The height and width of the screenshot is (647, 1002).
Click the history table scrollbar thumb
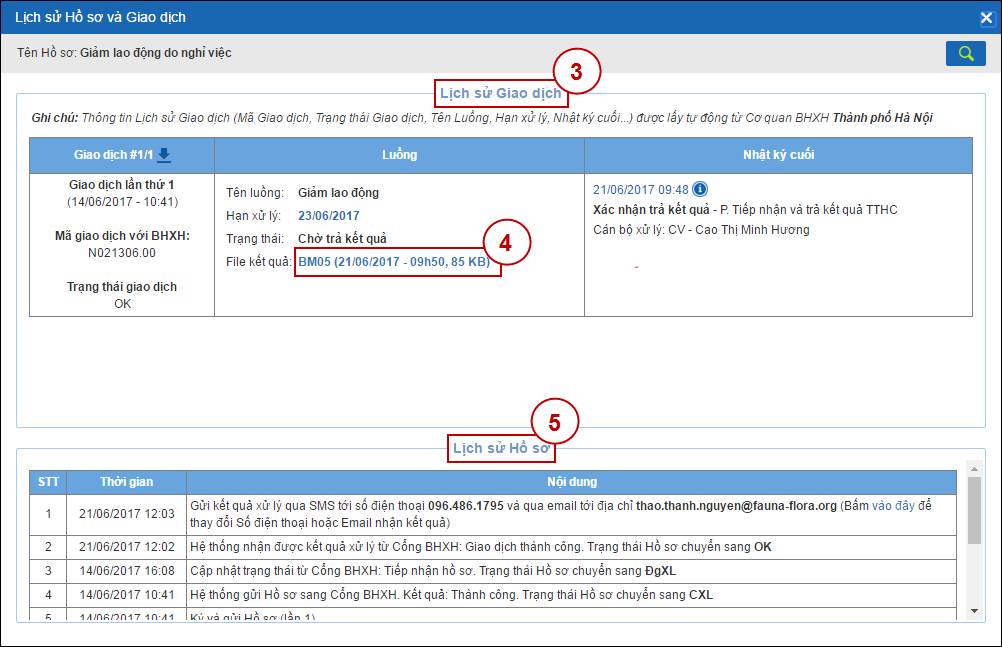pyautogui.click(x=974, y=510)
